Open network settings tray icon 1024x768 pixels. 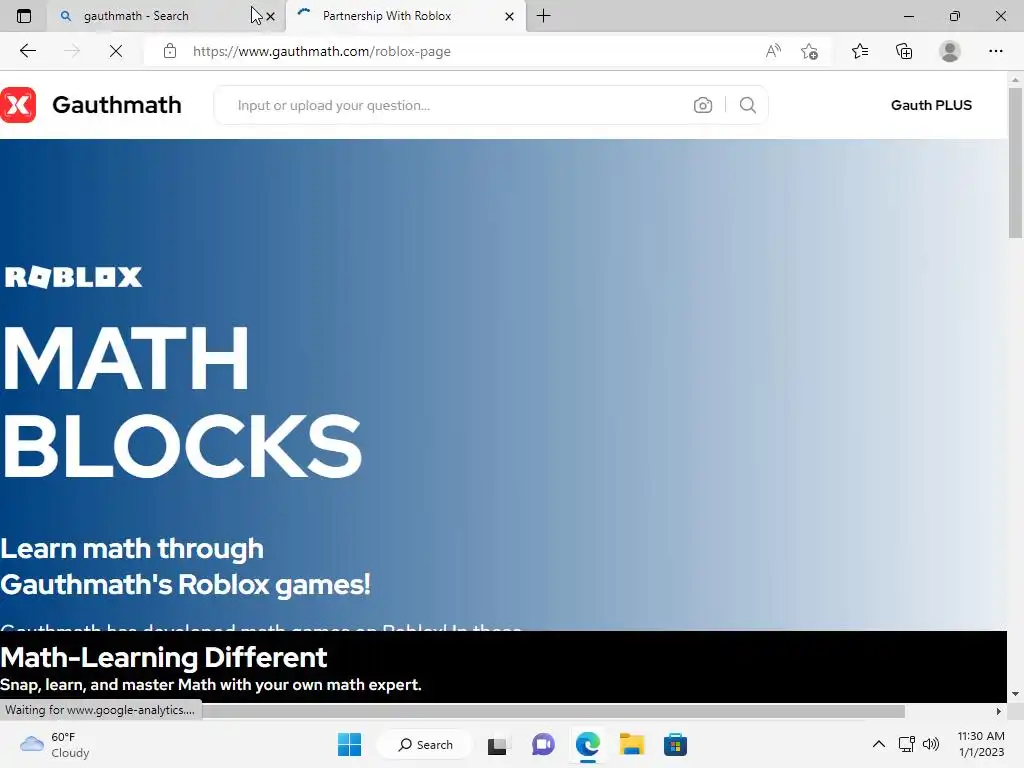906,744
